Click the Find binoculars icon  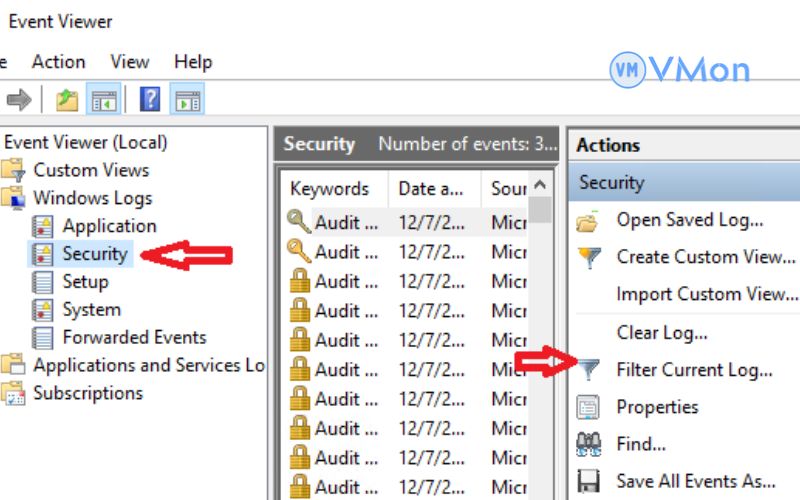tap(589, 443)
